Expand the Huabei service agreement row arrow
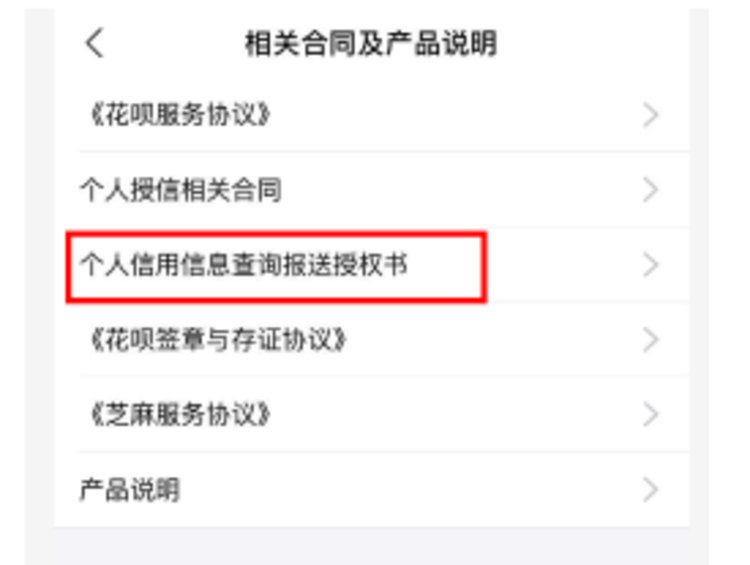This screenshot has width=750, height=565. (651, 115)
